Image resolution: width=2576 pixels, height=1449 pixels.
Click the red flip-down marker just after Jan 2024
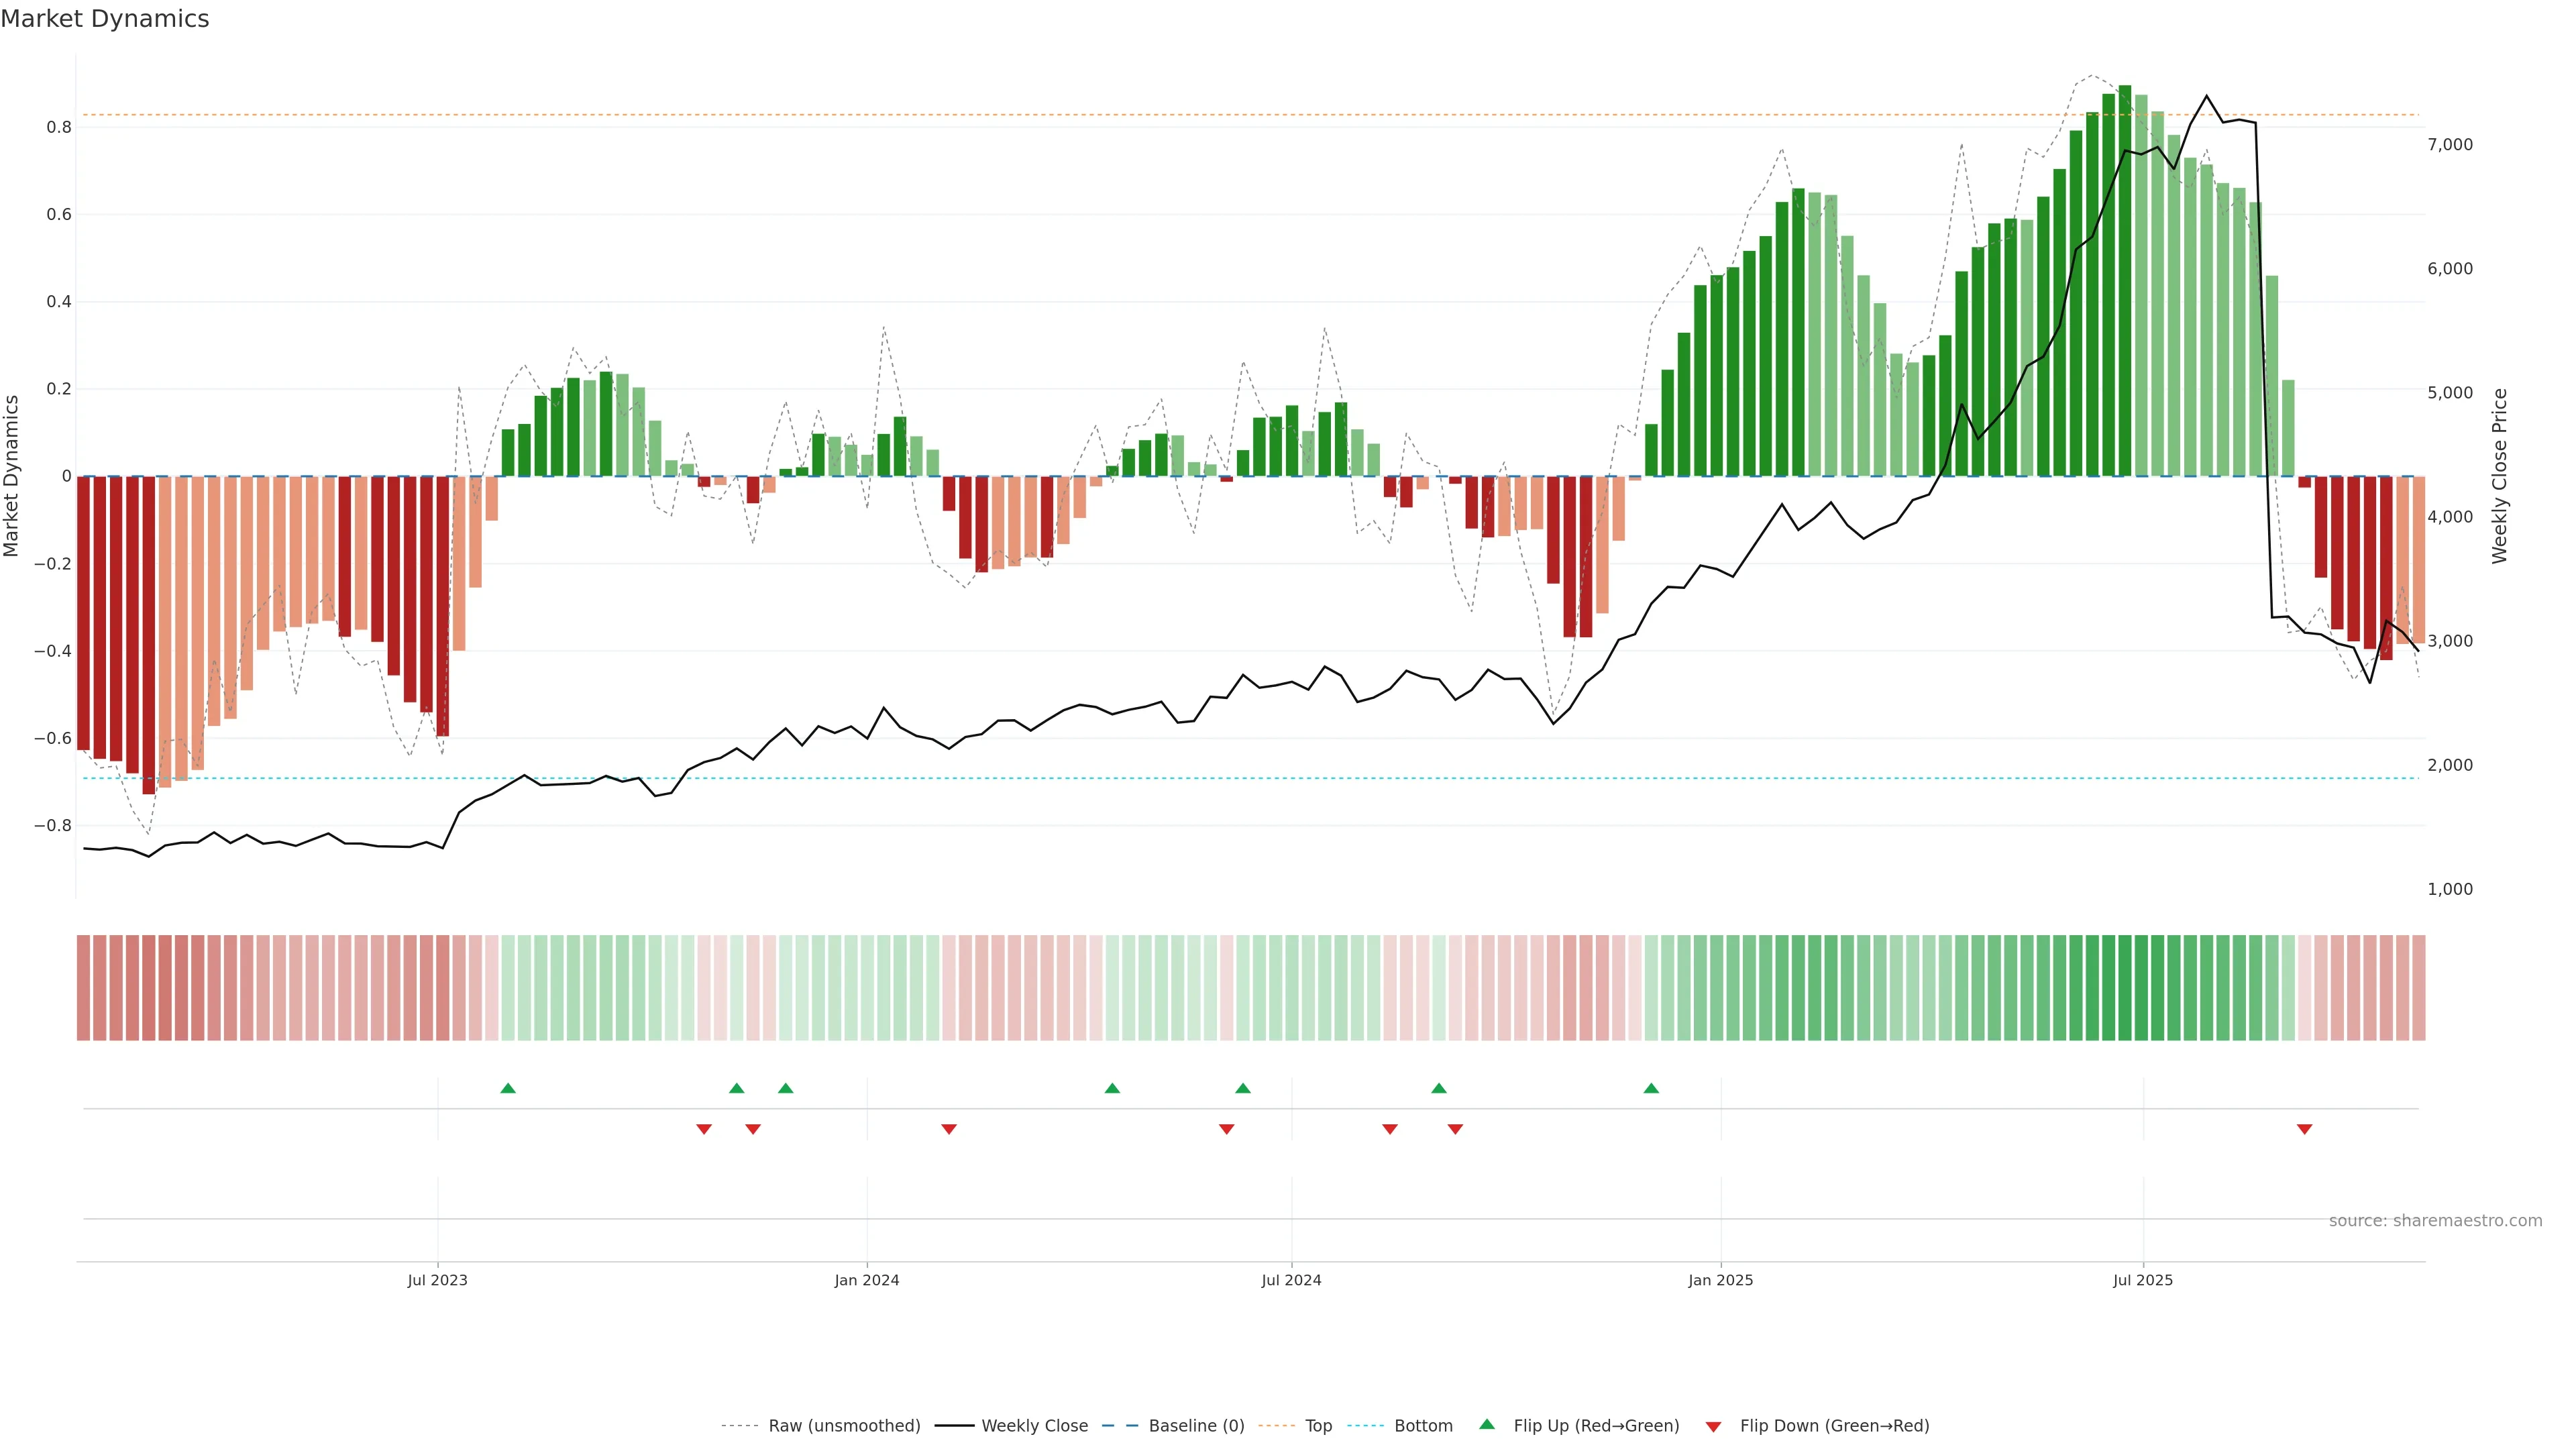tap(949, 1129)
